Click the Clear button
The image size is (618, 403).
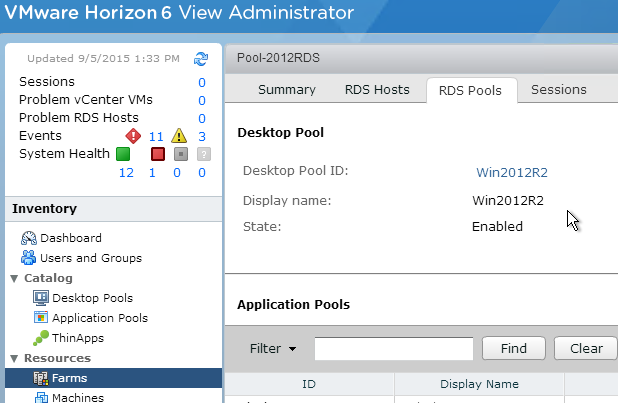click(x=586, y=349)
